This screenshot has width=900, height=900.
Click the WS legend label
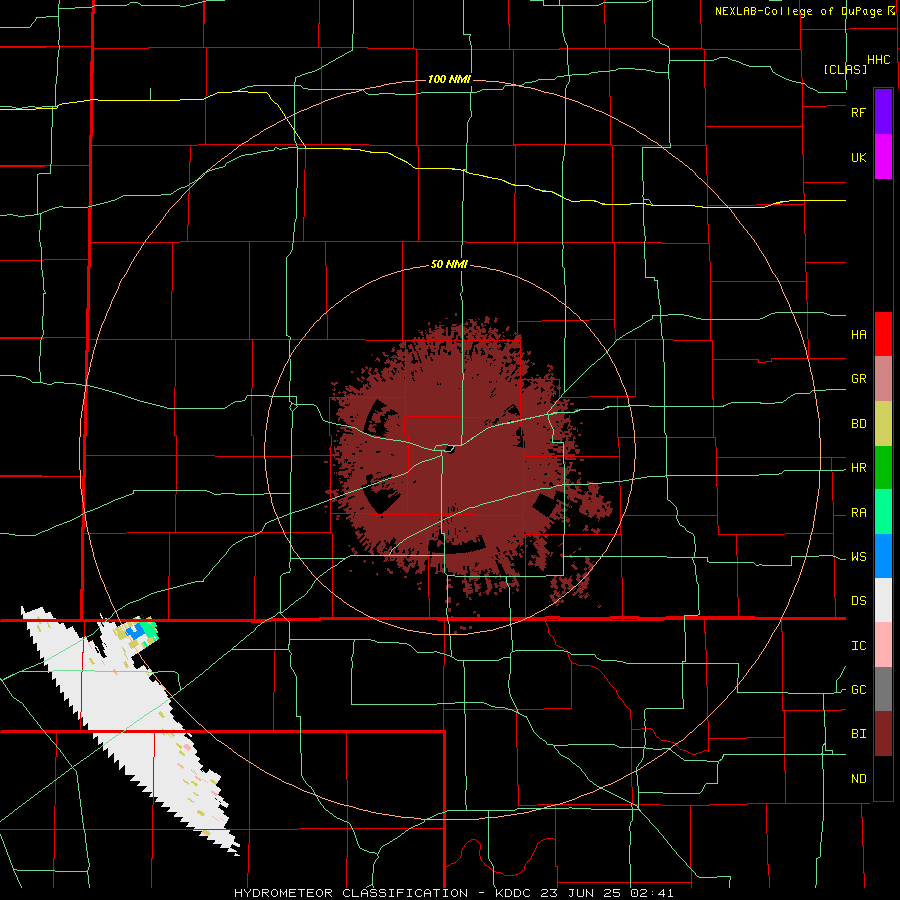click(x=858, y=557)
